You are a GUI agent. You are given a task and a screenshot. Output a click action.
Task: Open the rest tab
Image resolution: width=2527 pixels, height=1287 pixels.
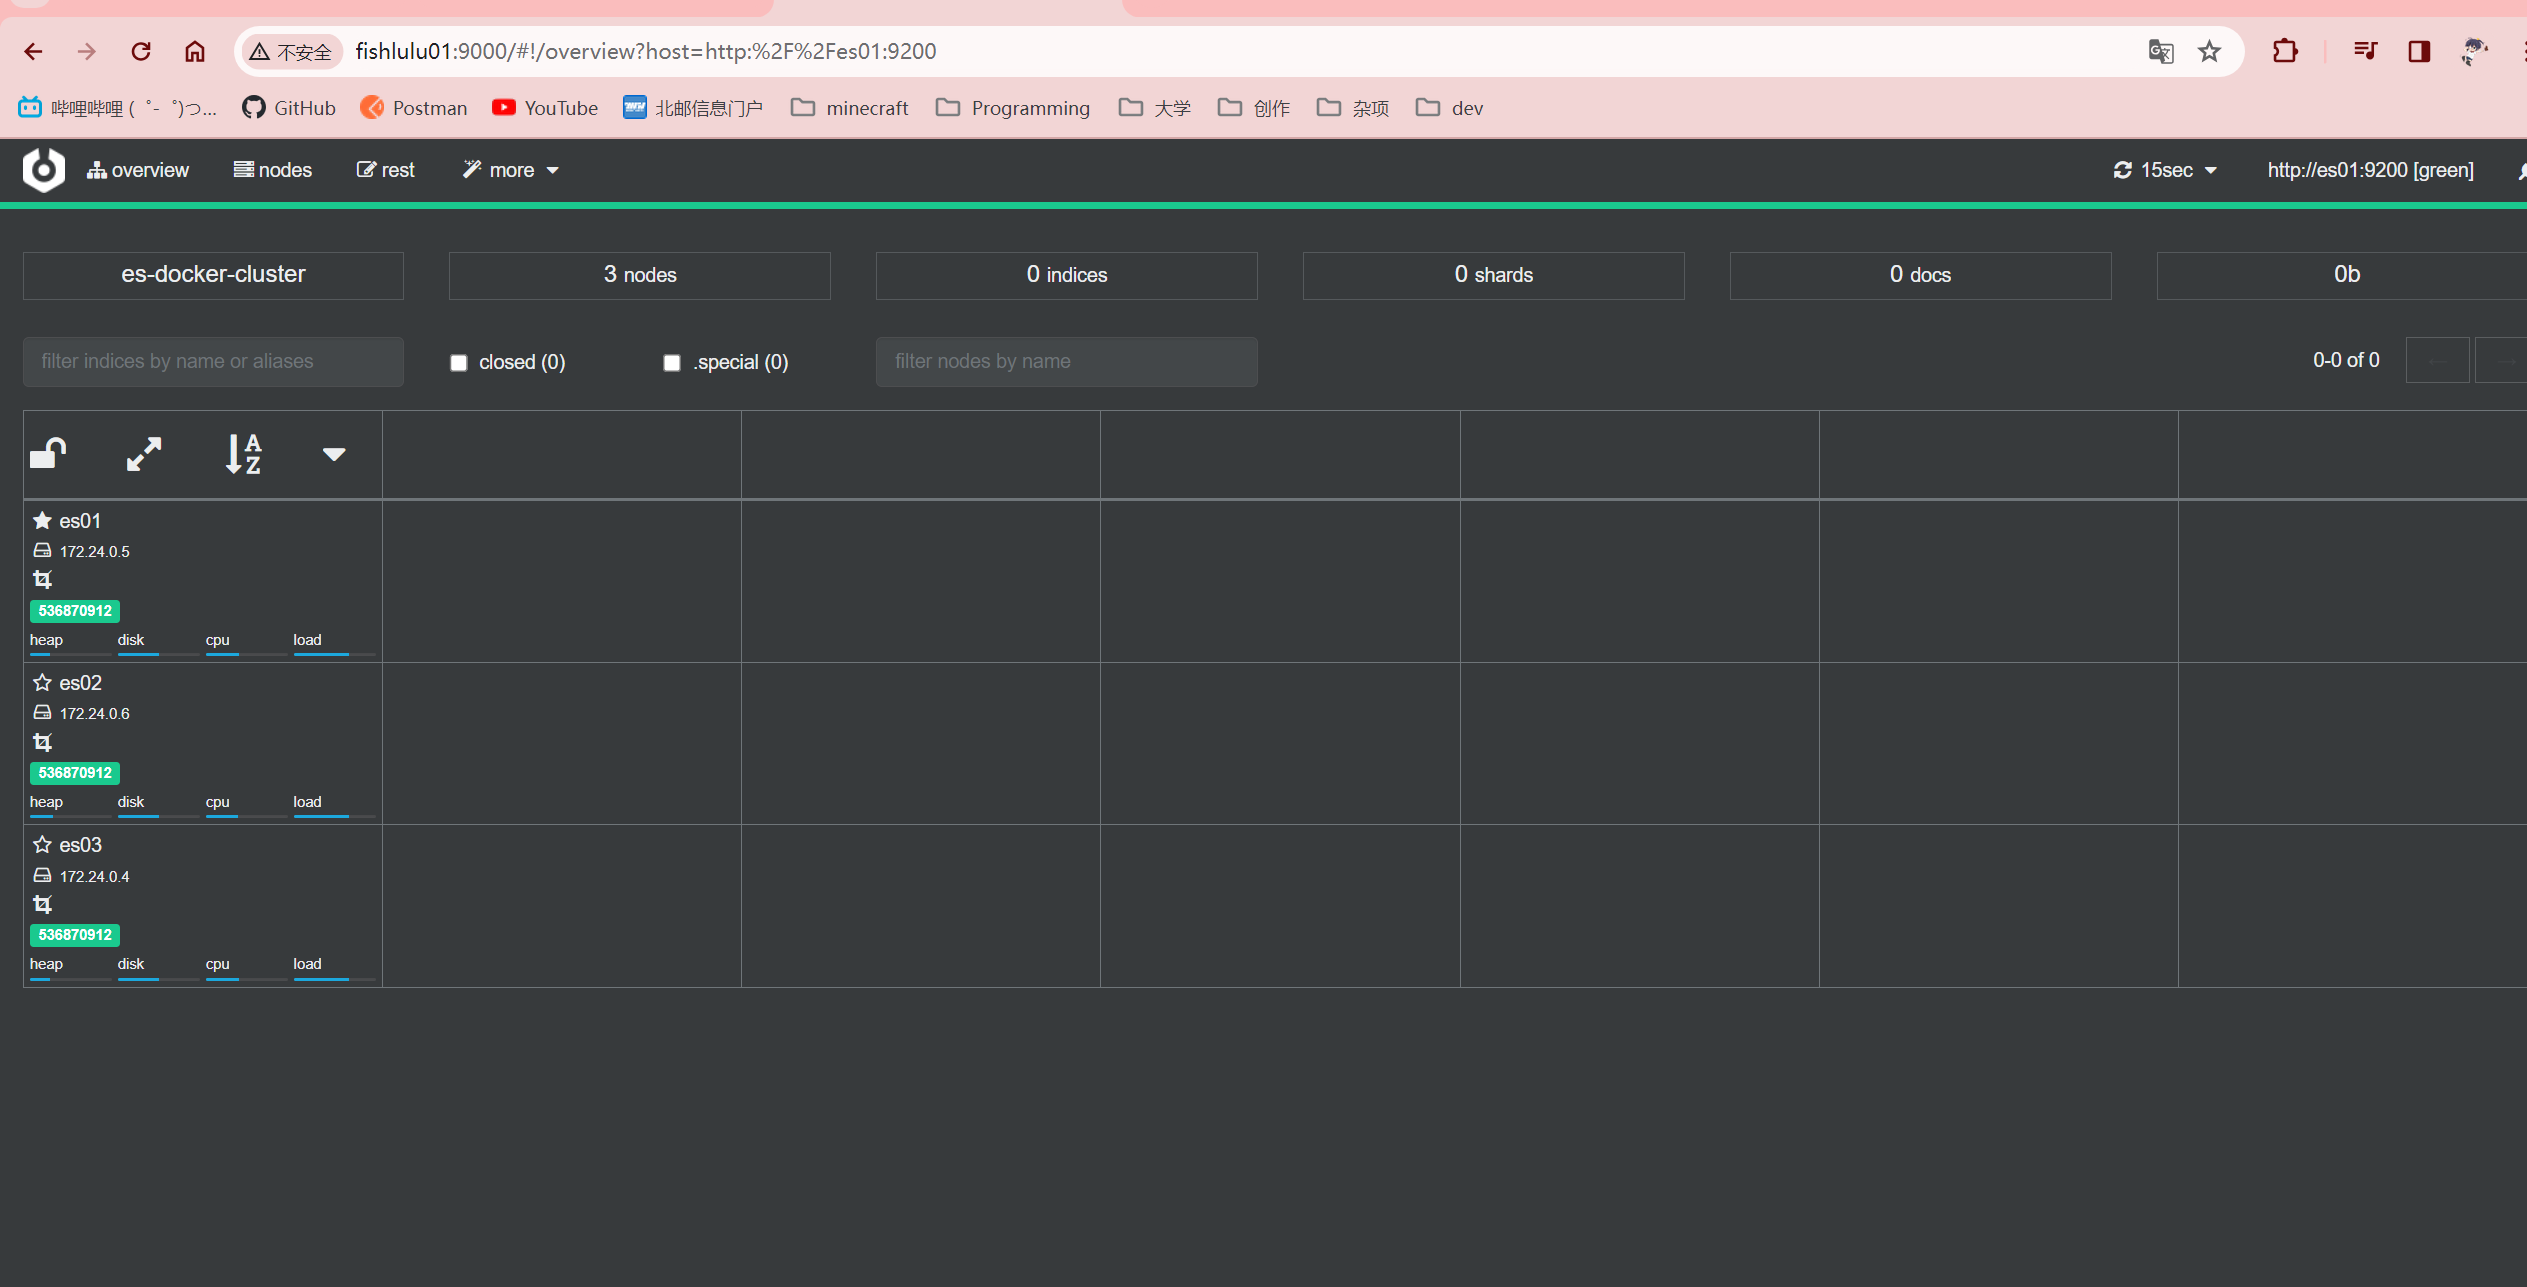[386, 170]
